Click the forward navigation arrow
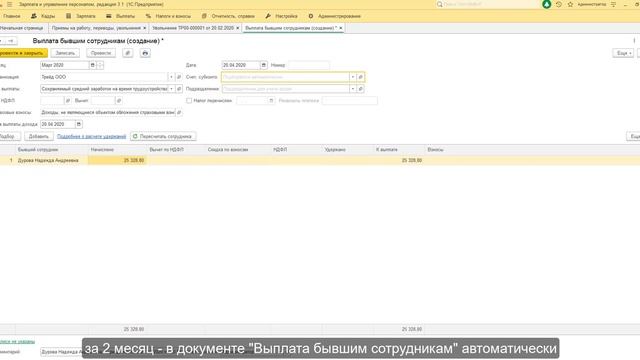Image resolution: width=640 pixels, height=360 pixels. tap(11, 41)
